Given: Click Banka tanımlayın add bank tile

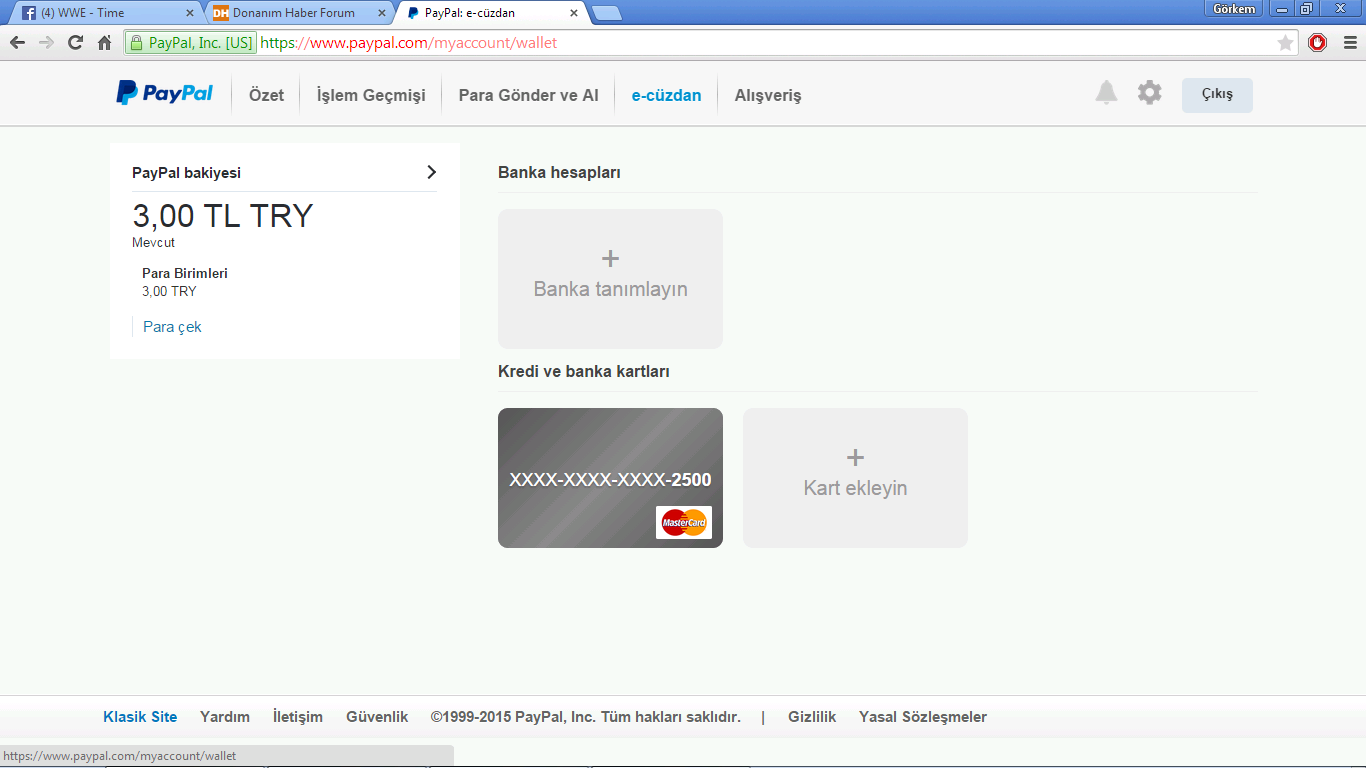Looking at the screenshot, I should [x=610, y=279].
